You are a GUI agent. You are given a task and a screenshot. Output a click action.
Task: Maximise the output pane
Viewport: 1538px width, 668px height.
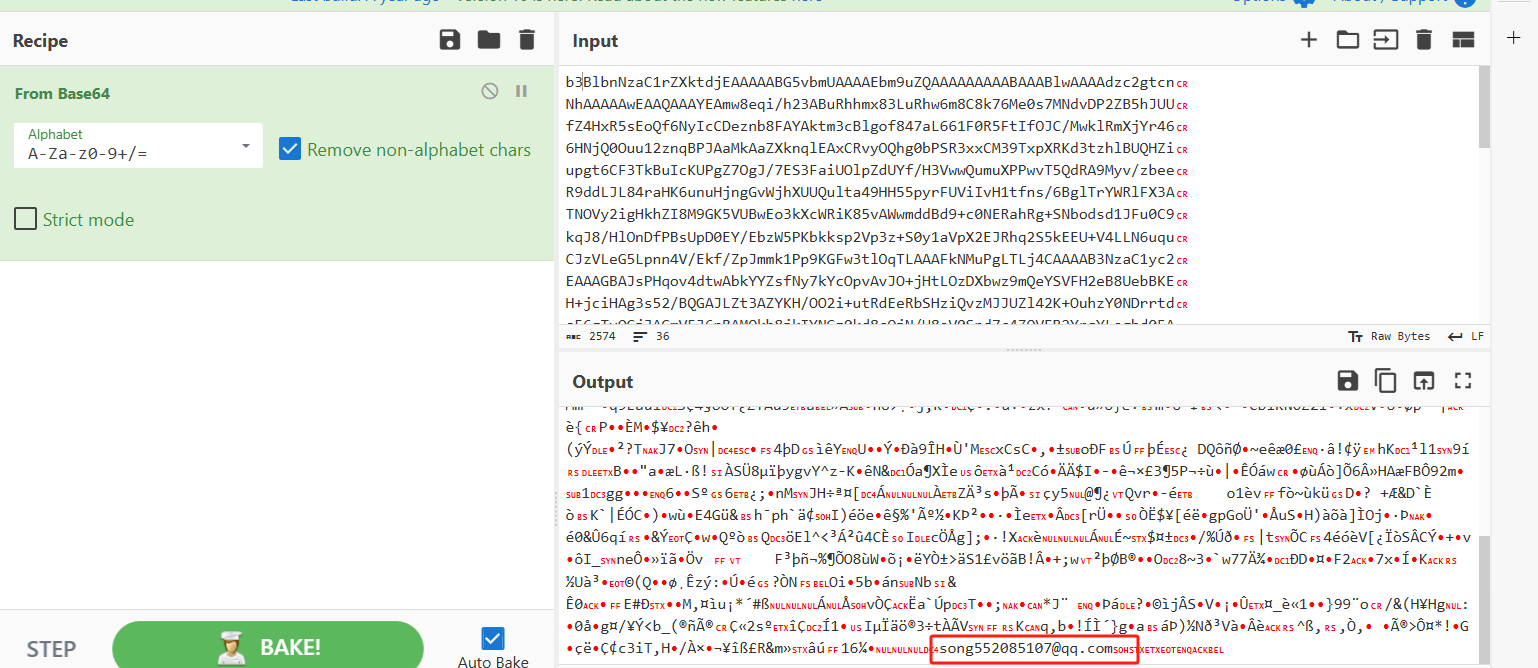click(1463, 380)
